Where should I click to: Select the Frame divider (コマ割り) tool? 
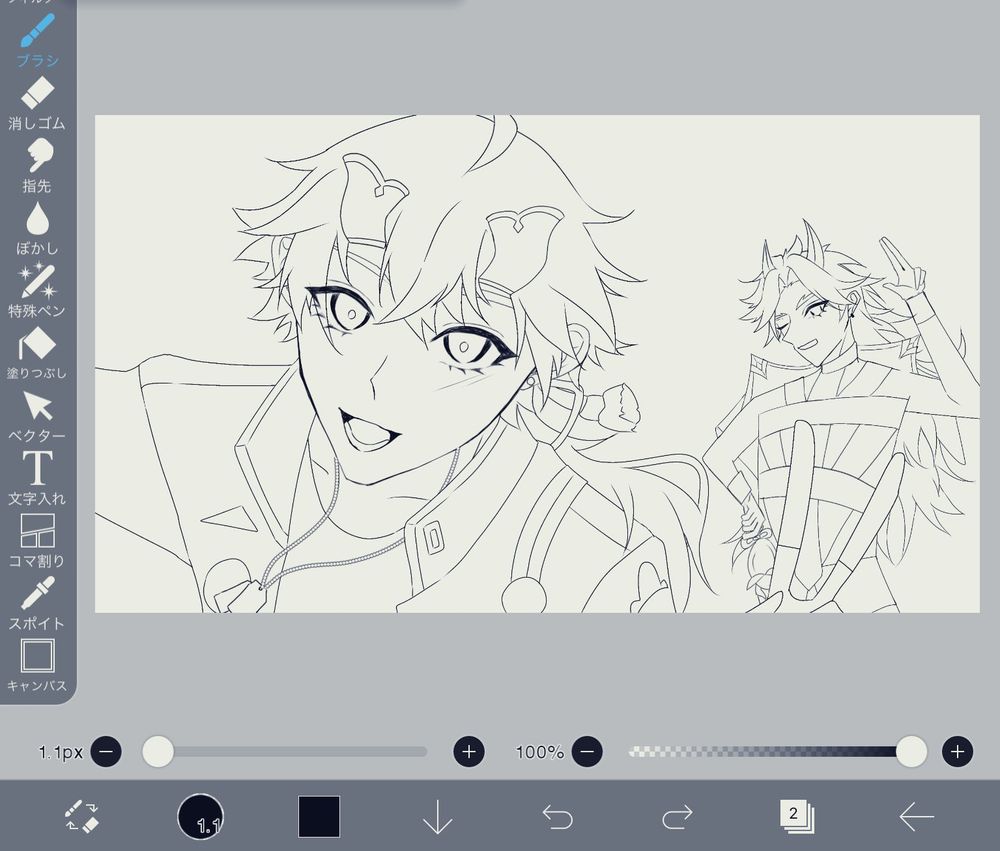click(x=37, y=542)
